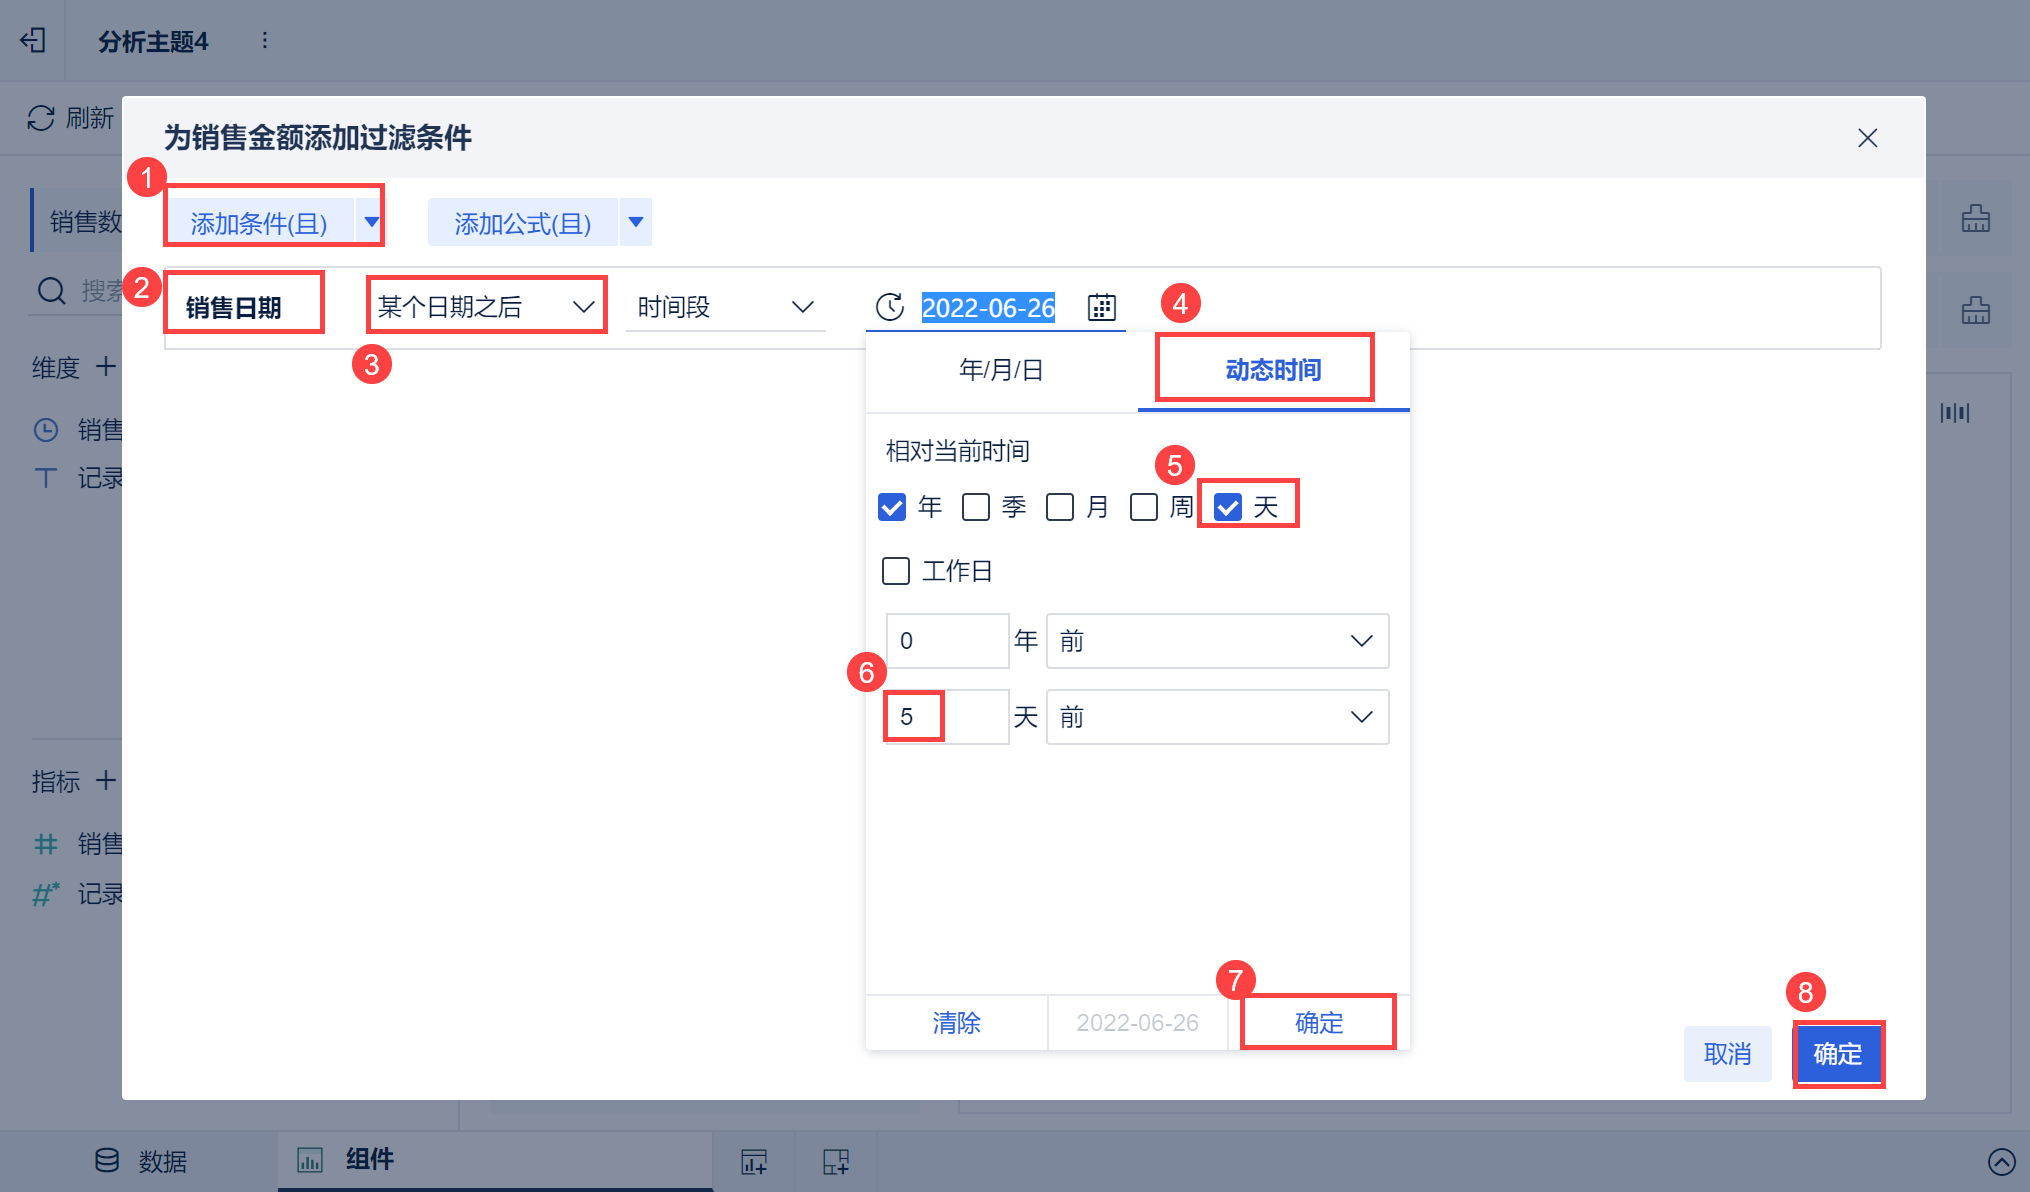Click the back/exit icon at top left
This screenshot has height=1192, width=2030.
click(x=33, y=40)
